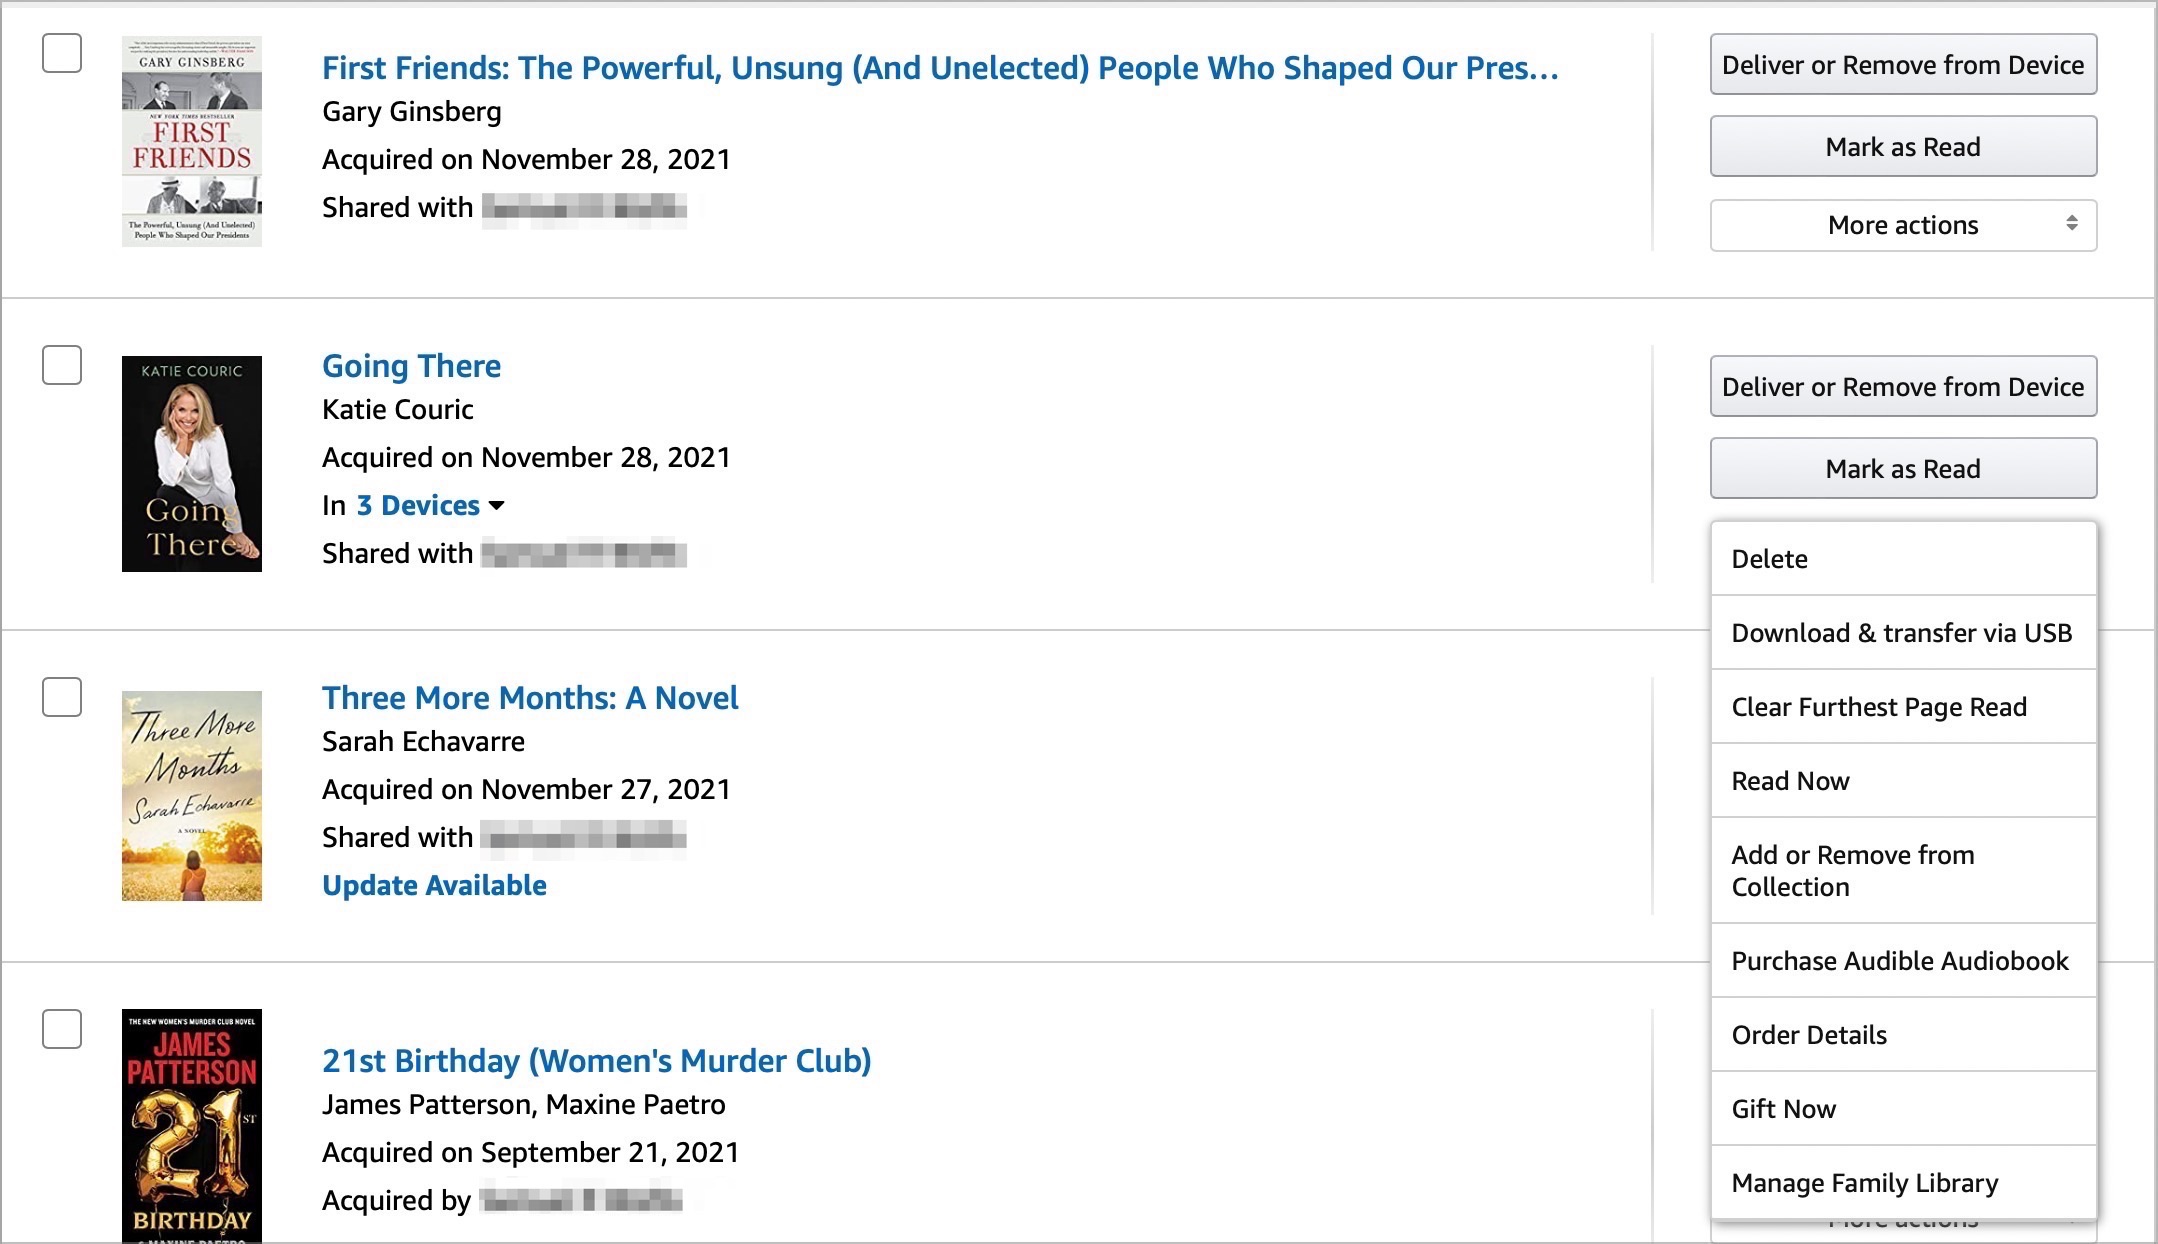Click Mark as Read for First Friends
The image size is (2158, 1244).
tap(1903, 145)
